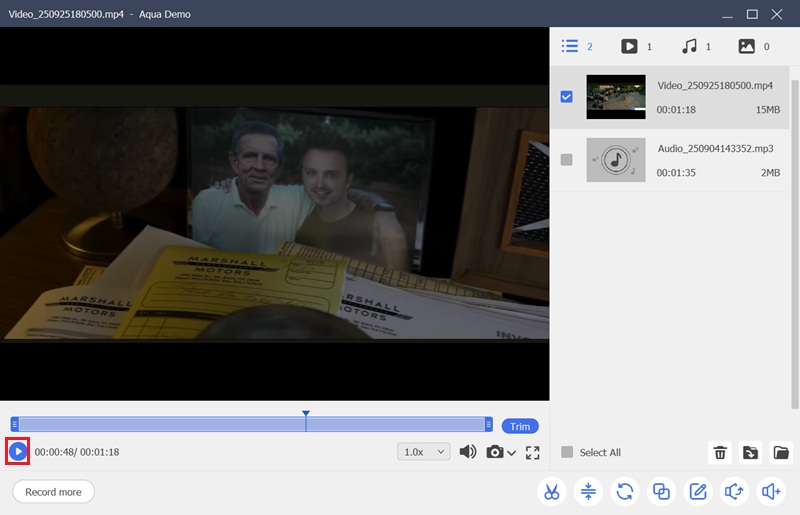The width and height of the screenshot is (800, 515).
Task: Enable the Select All checkbox
Action: [x=567, y=452]
